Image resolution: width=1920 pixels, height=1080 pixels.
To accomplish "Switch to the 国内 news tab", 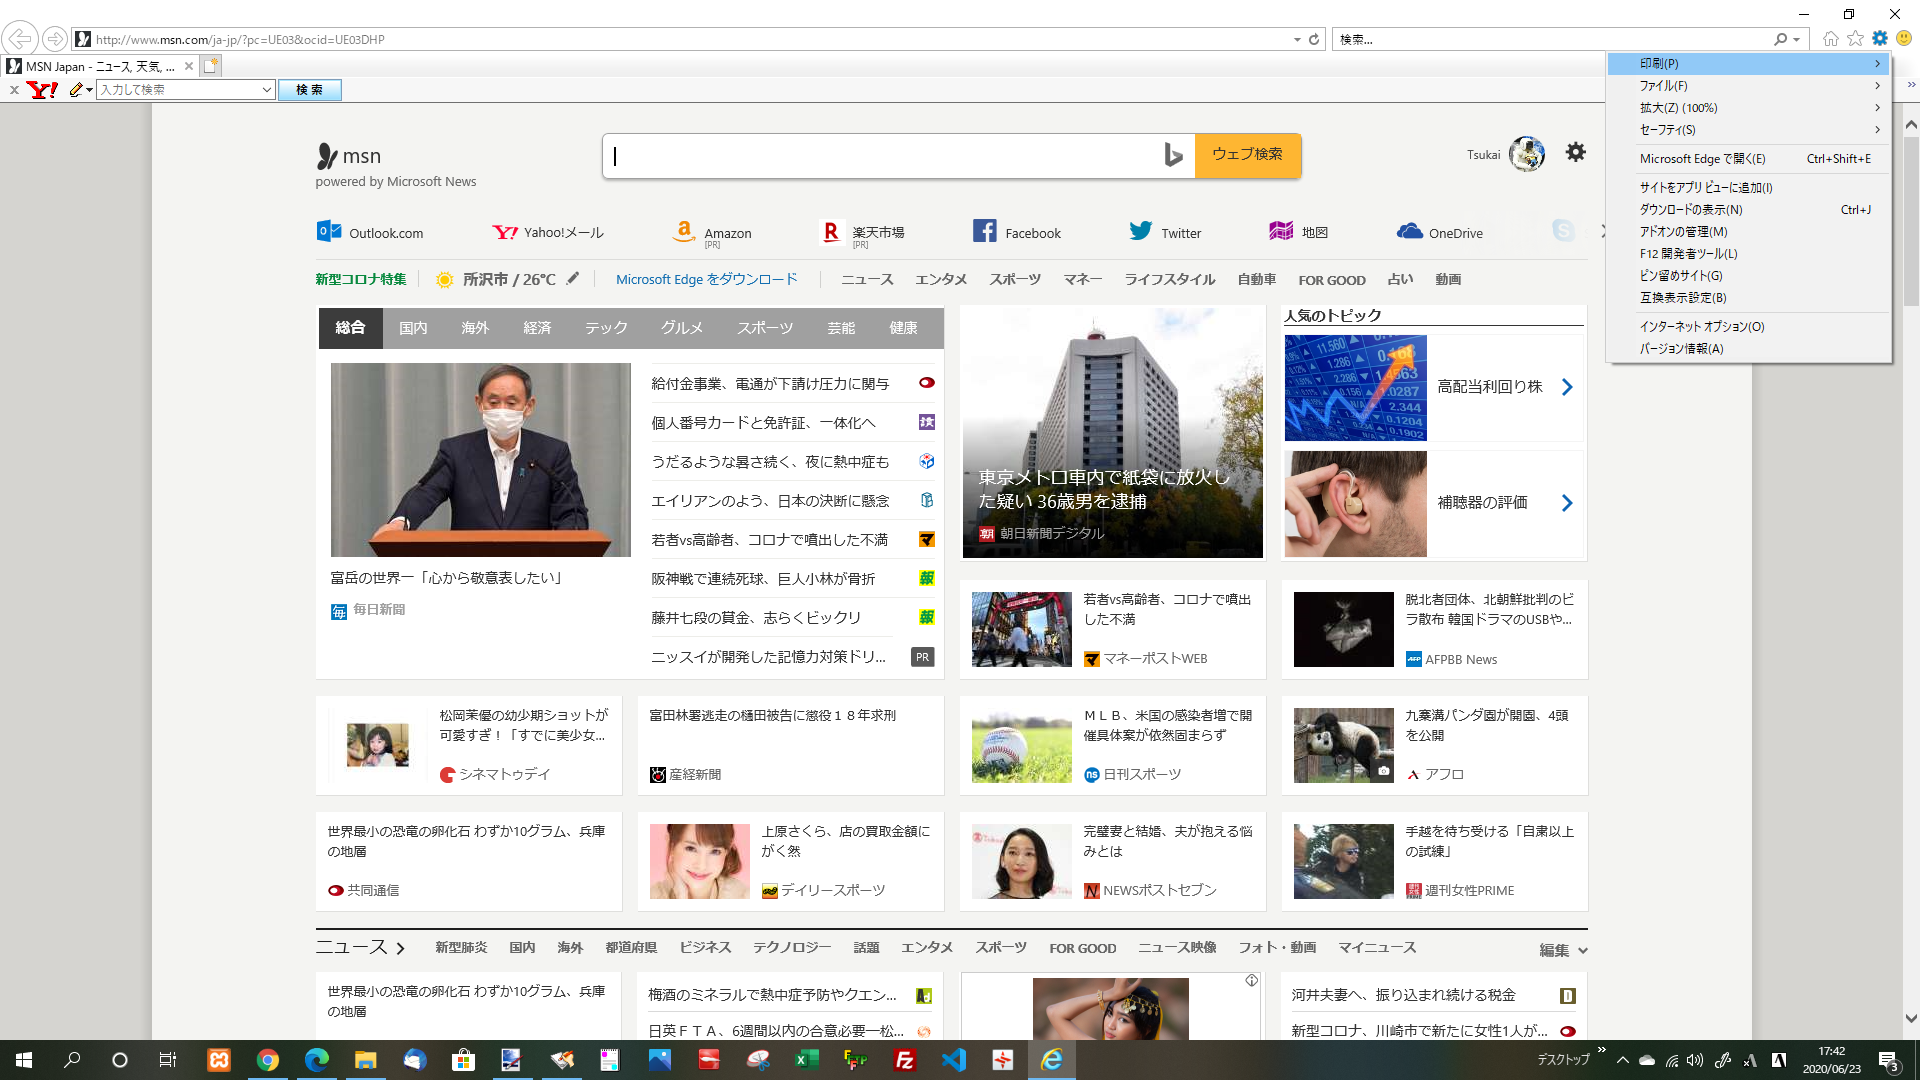I will [x=413, y=328].
